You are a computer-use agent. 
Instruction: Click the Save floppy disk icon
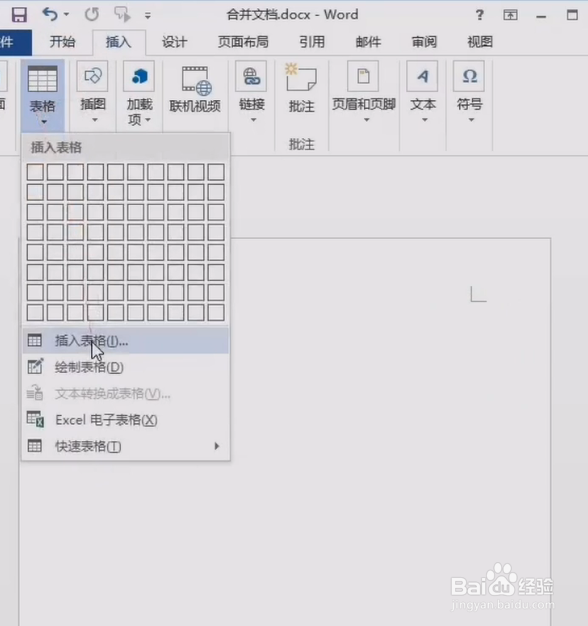point(19,15)
